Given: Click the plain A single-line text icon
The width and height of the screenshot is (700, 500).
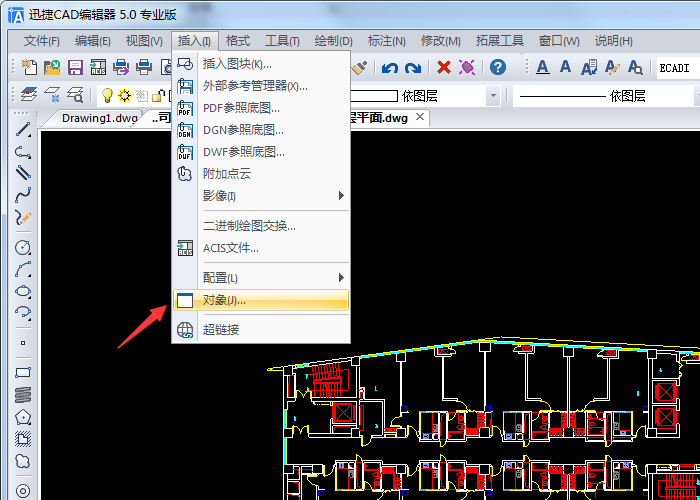Looking at the screenshot, I should [x=566, y=67].
